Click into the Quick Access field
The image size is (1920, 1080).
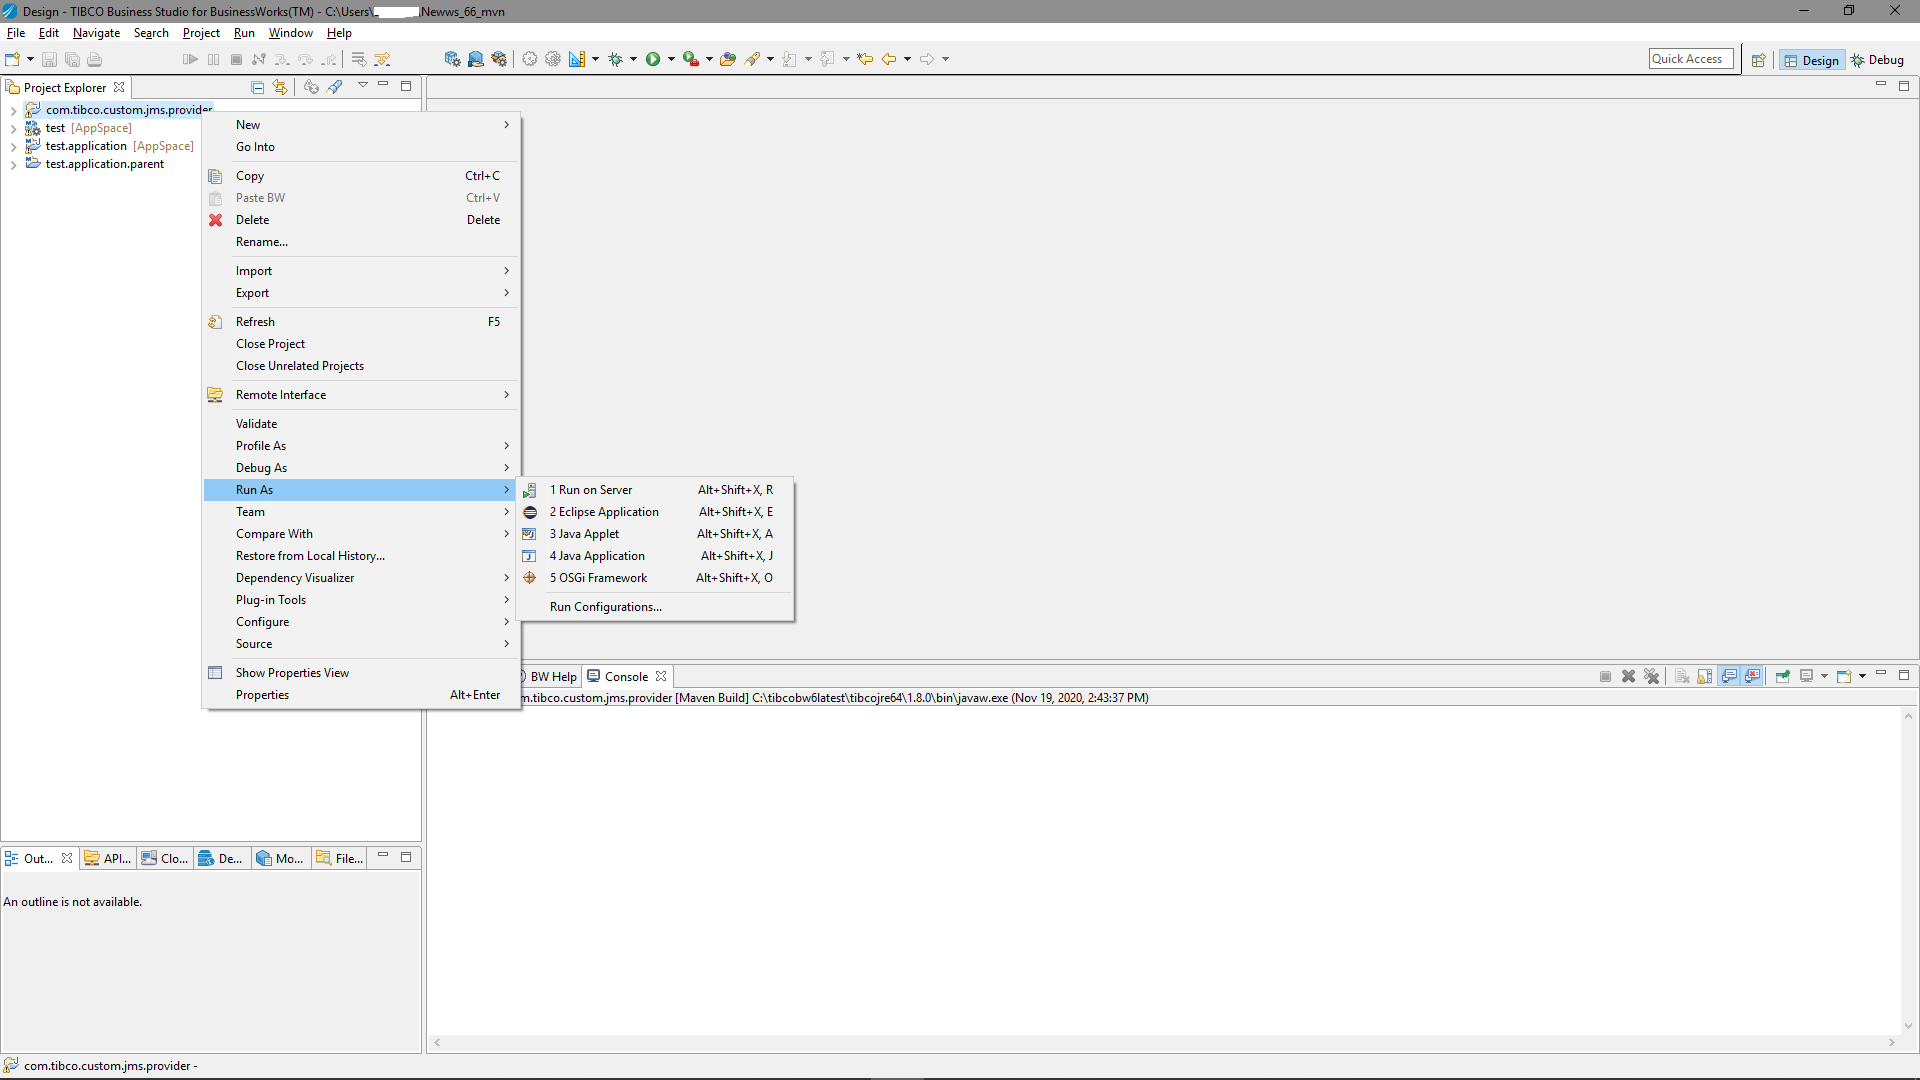coord(1690,59)
